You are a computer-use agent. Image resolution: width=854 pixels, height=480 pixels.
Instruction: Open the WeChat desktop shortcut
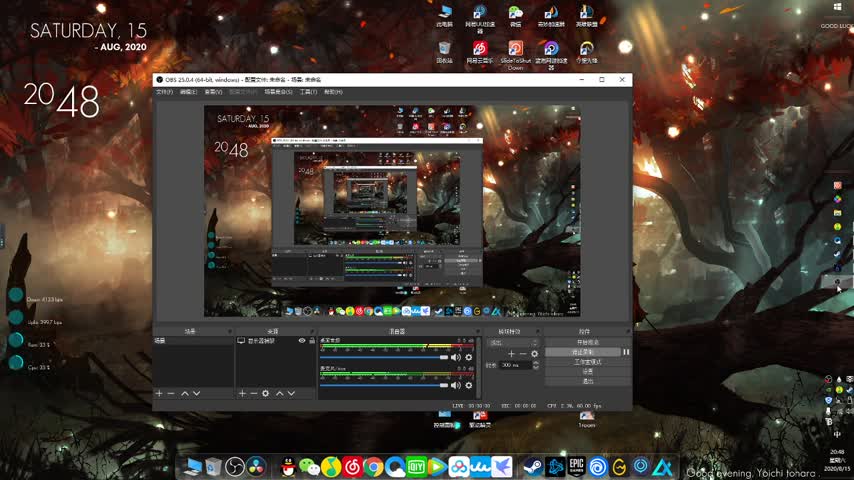[515, 16]
